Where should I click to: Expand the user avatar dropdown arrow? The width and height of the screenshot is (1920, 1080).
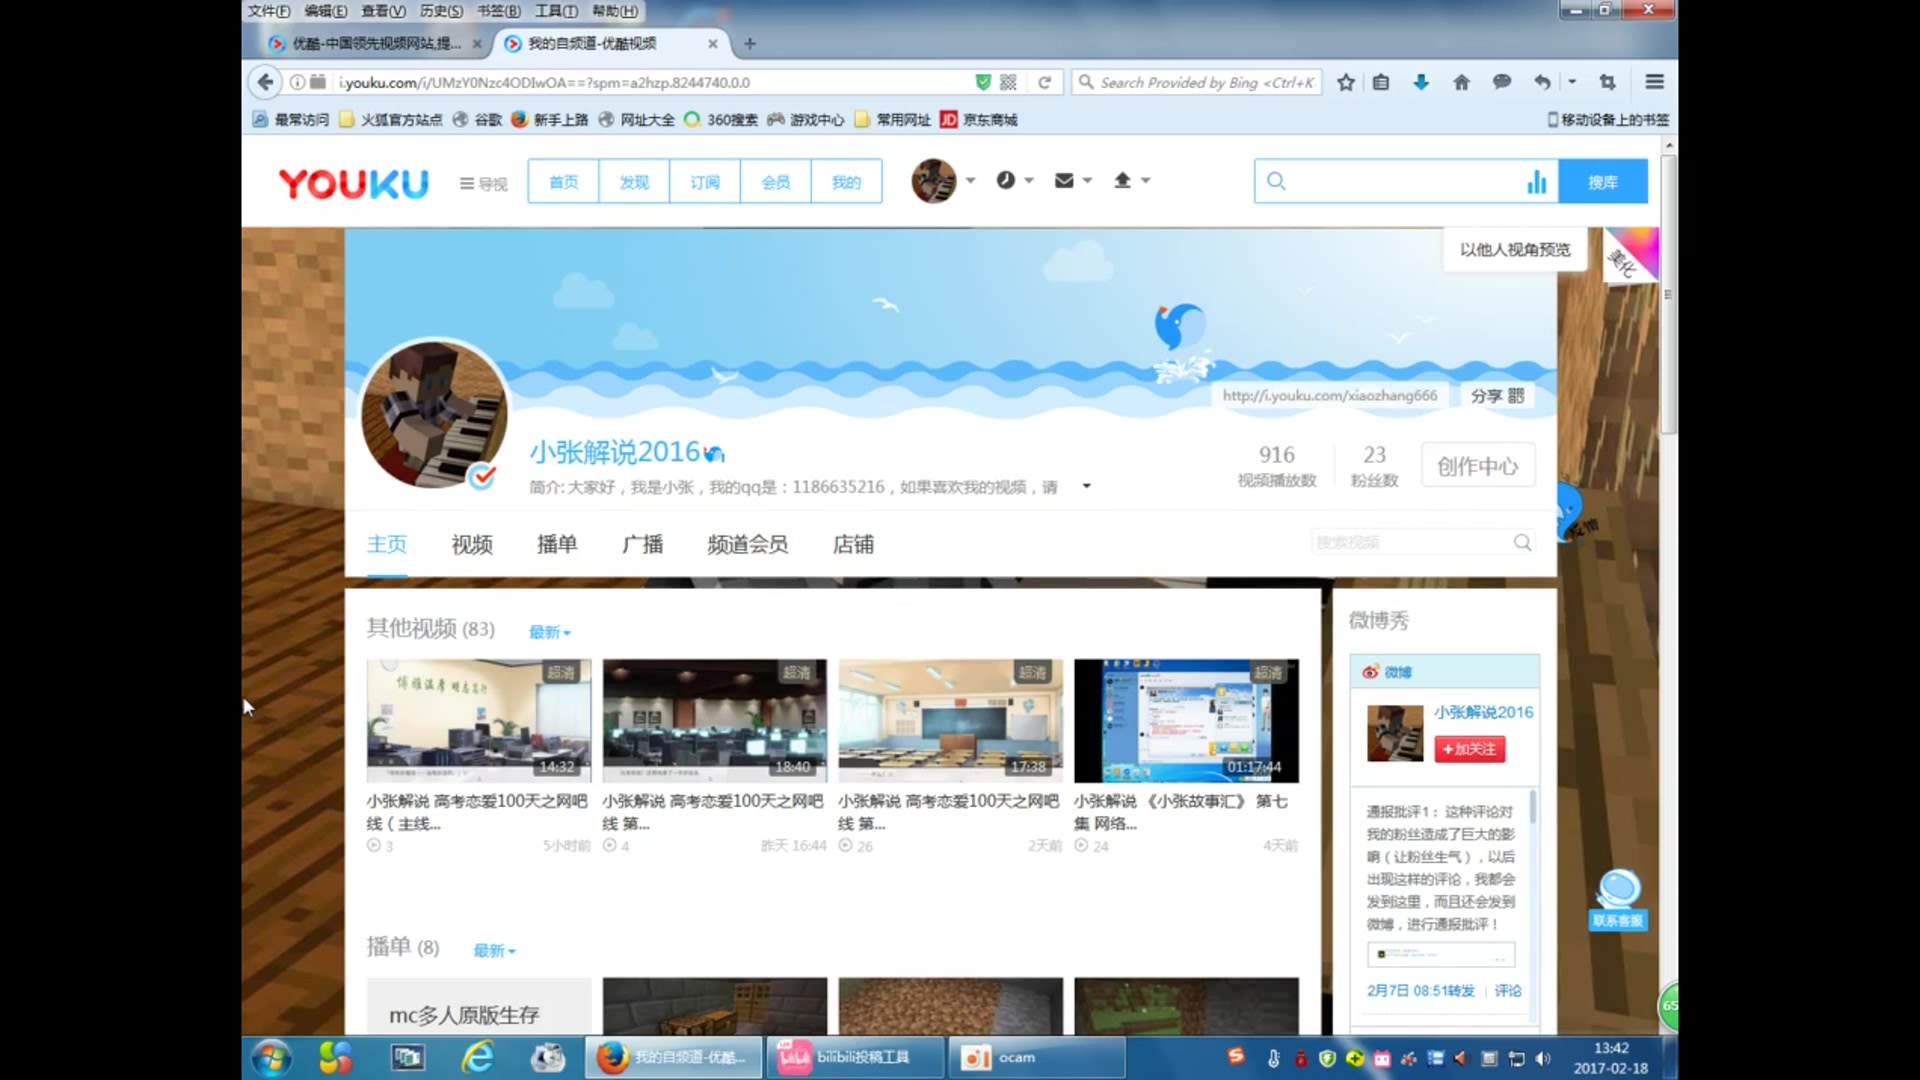tap(968, 181)
